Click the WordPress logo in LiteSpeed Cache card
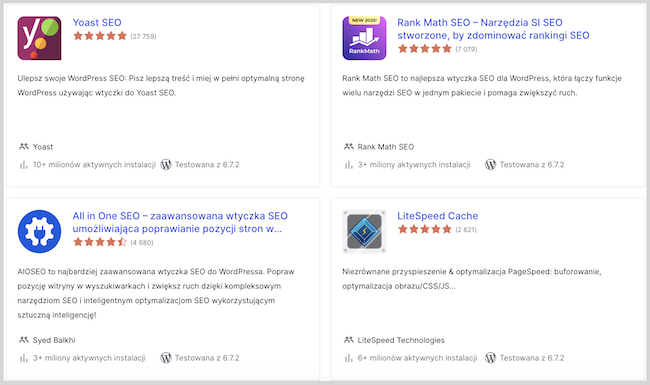This screenshot has width=650, height=385. (x=490, y=358)
